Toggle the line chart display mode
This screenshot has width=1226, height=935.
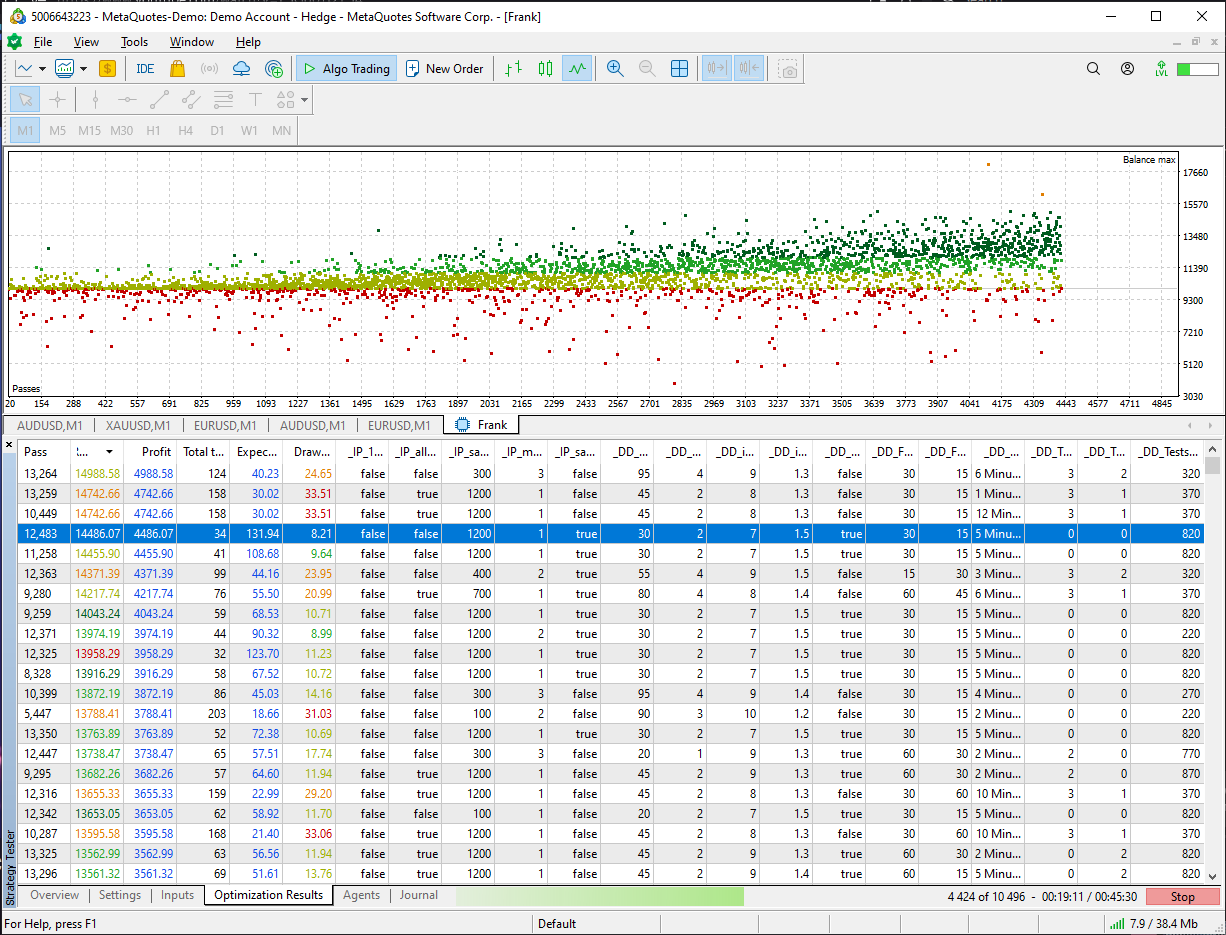coord(577,69)
